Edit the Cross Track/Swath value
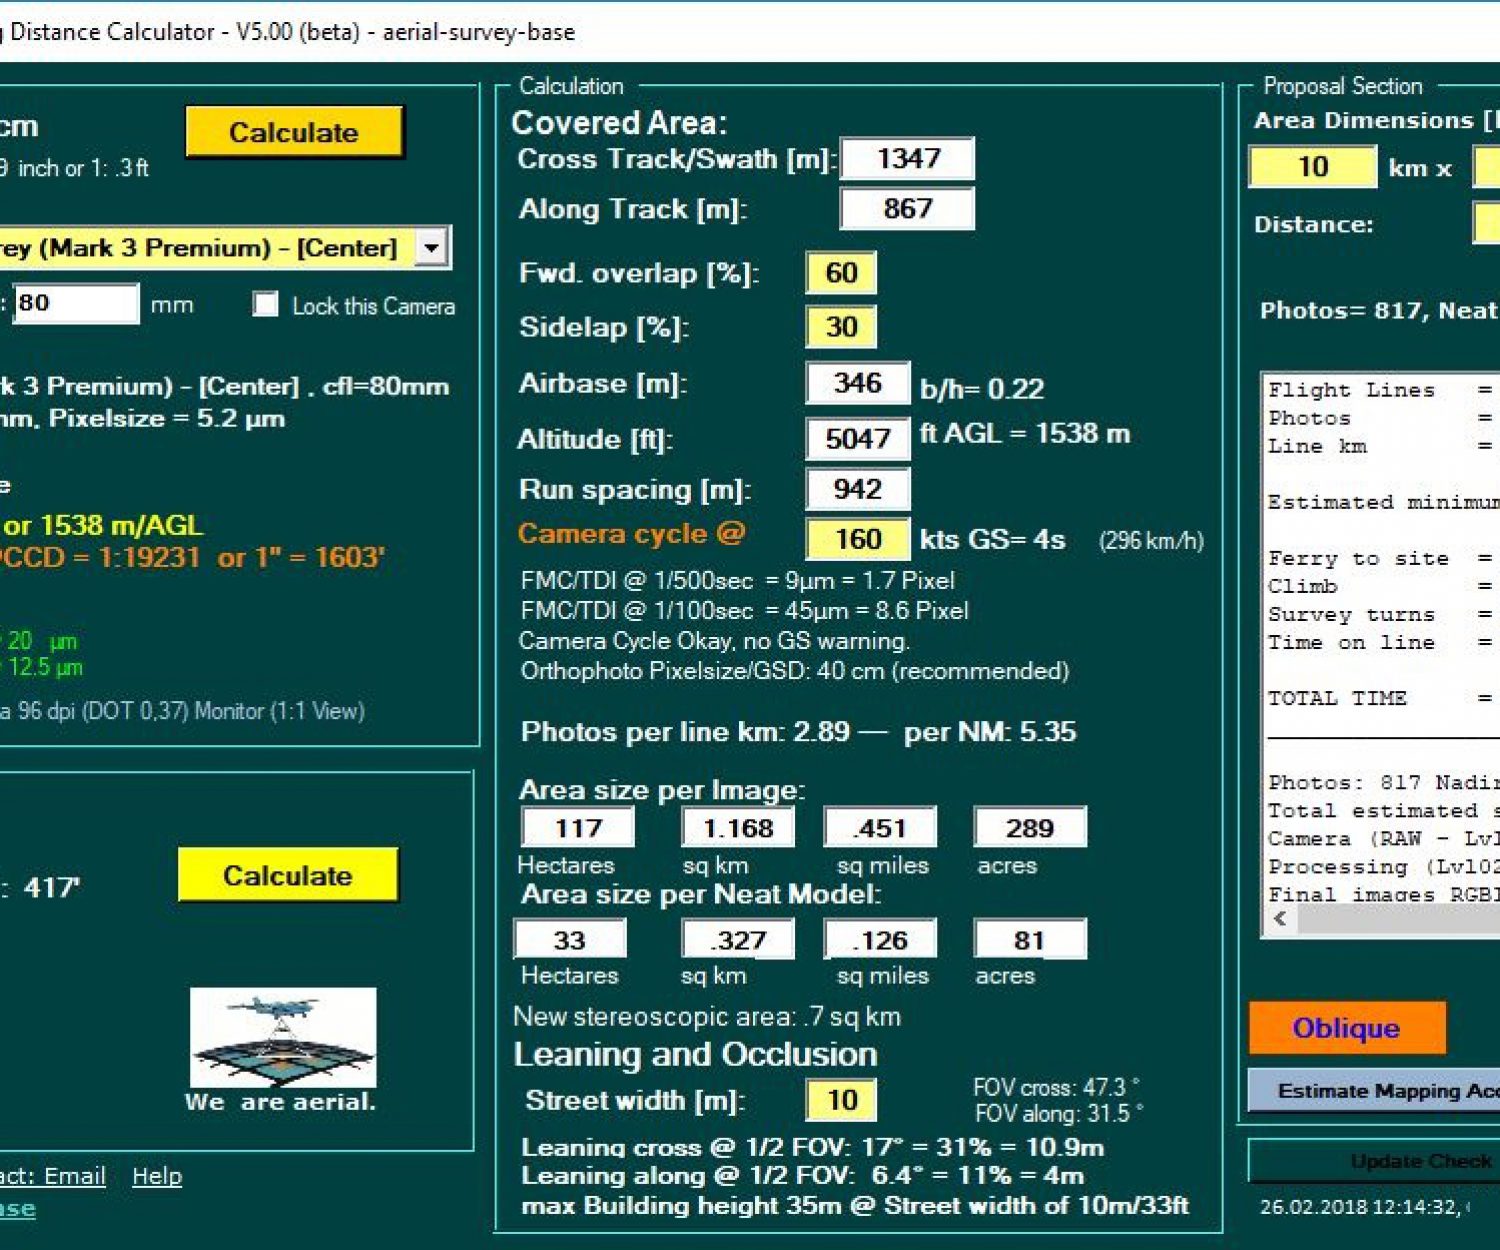The image size is (1500, 1250). (x=906, y=158)
